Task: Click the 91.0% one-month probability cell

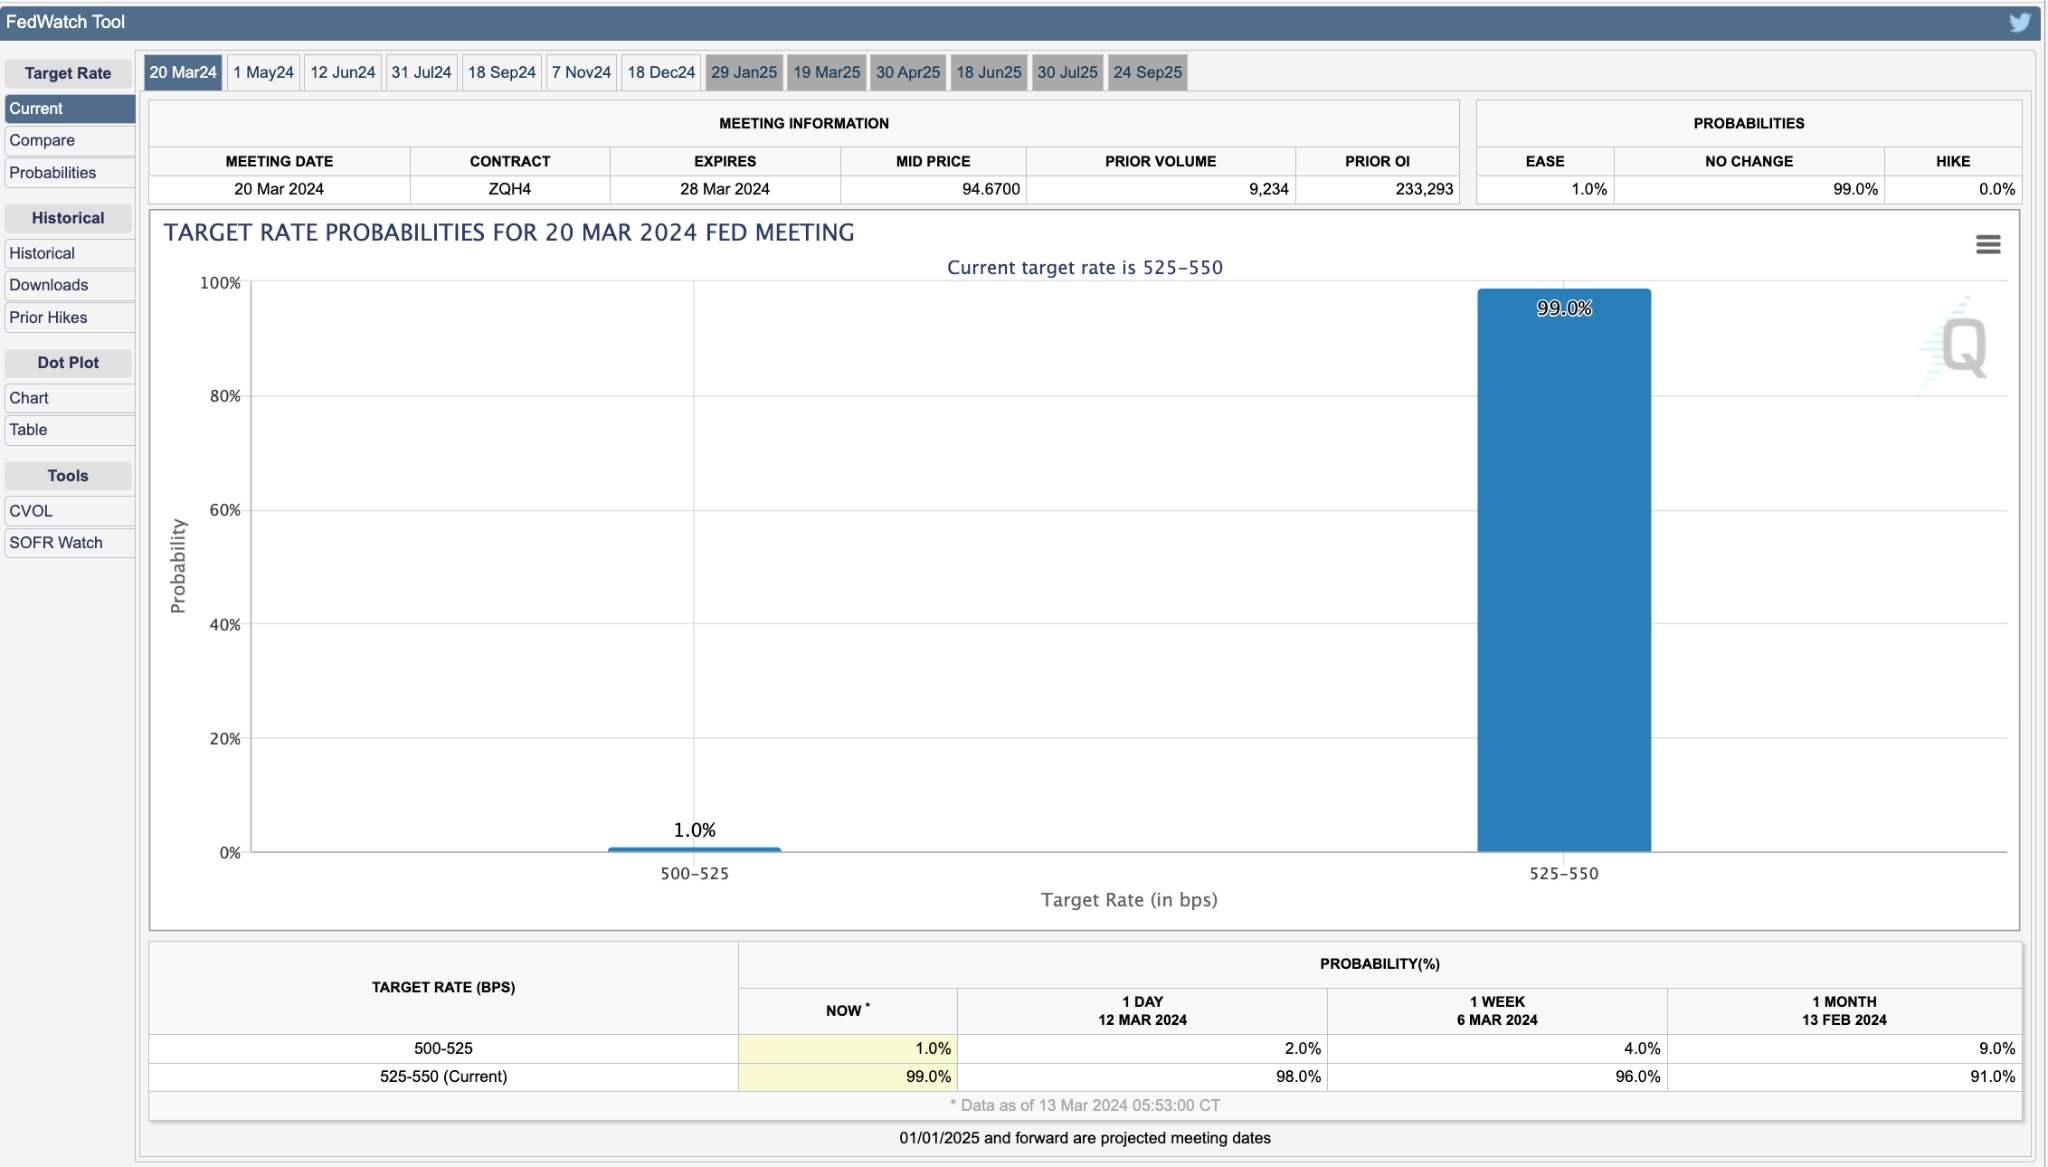Action: (x=1844, y=1076)
